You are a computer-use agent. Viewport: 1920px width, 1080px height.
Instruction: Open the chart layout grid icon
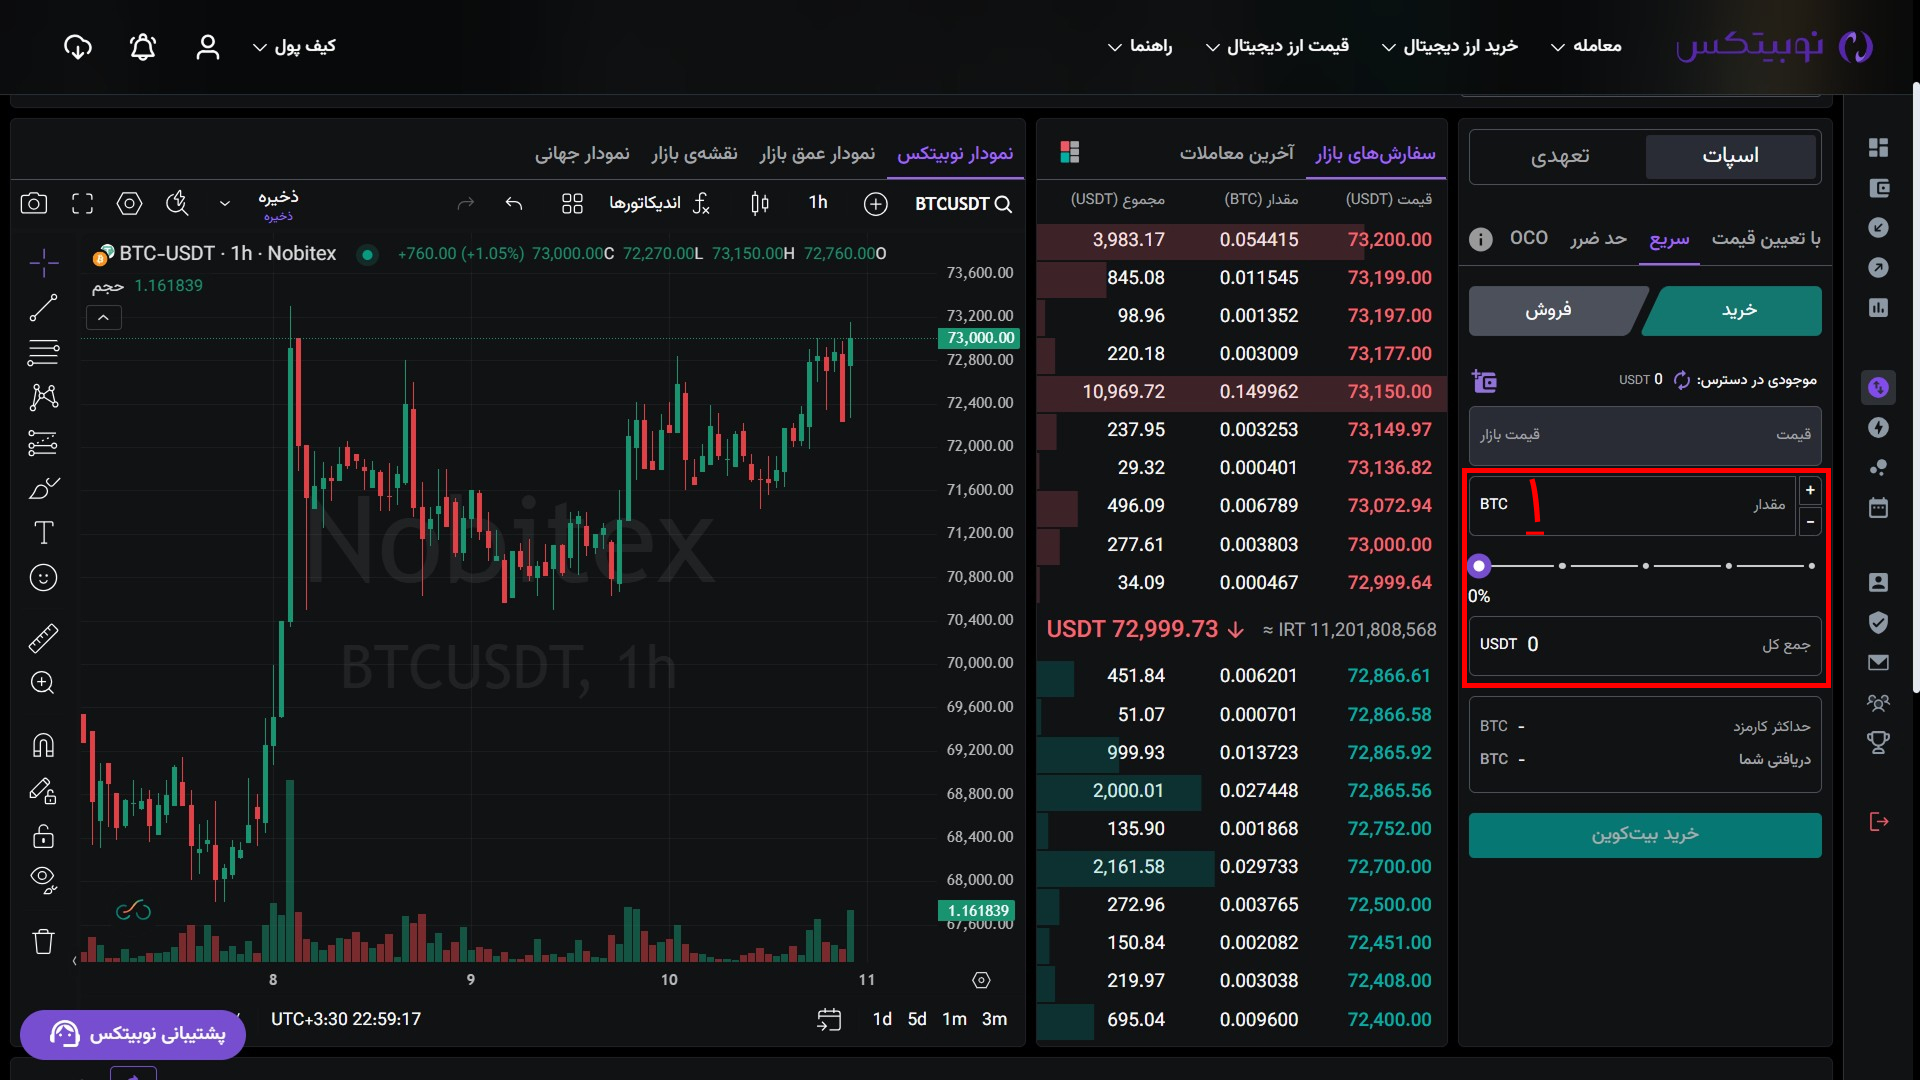[x=572, y=204]
